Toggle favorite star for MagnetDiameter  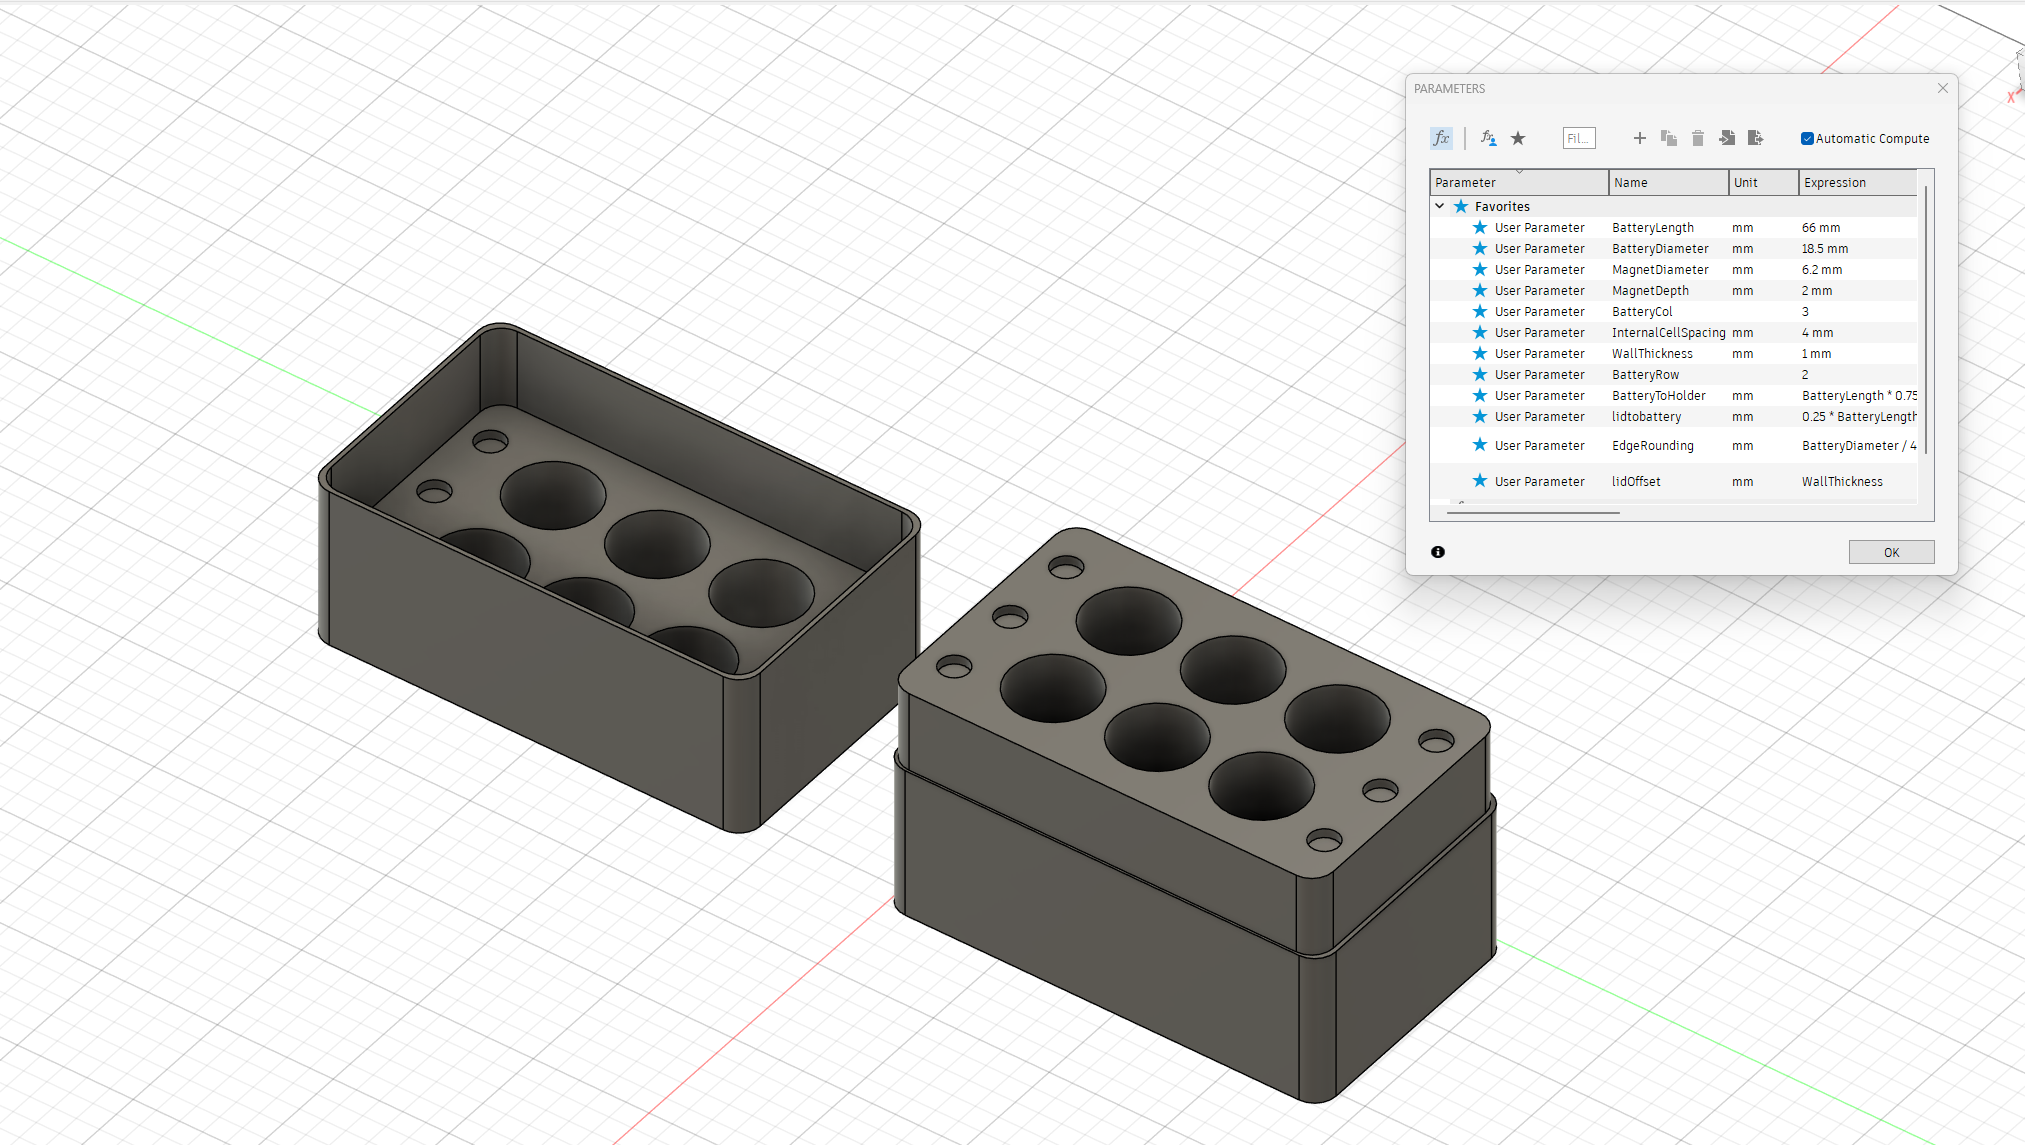tap(1480, 270)
